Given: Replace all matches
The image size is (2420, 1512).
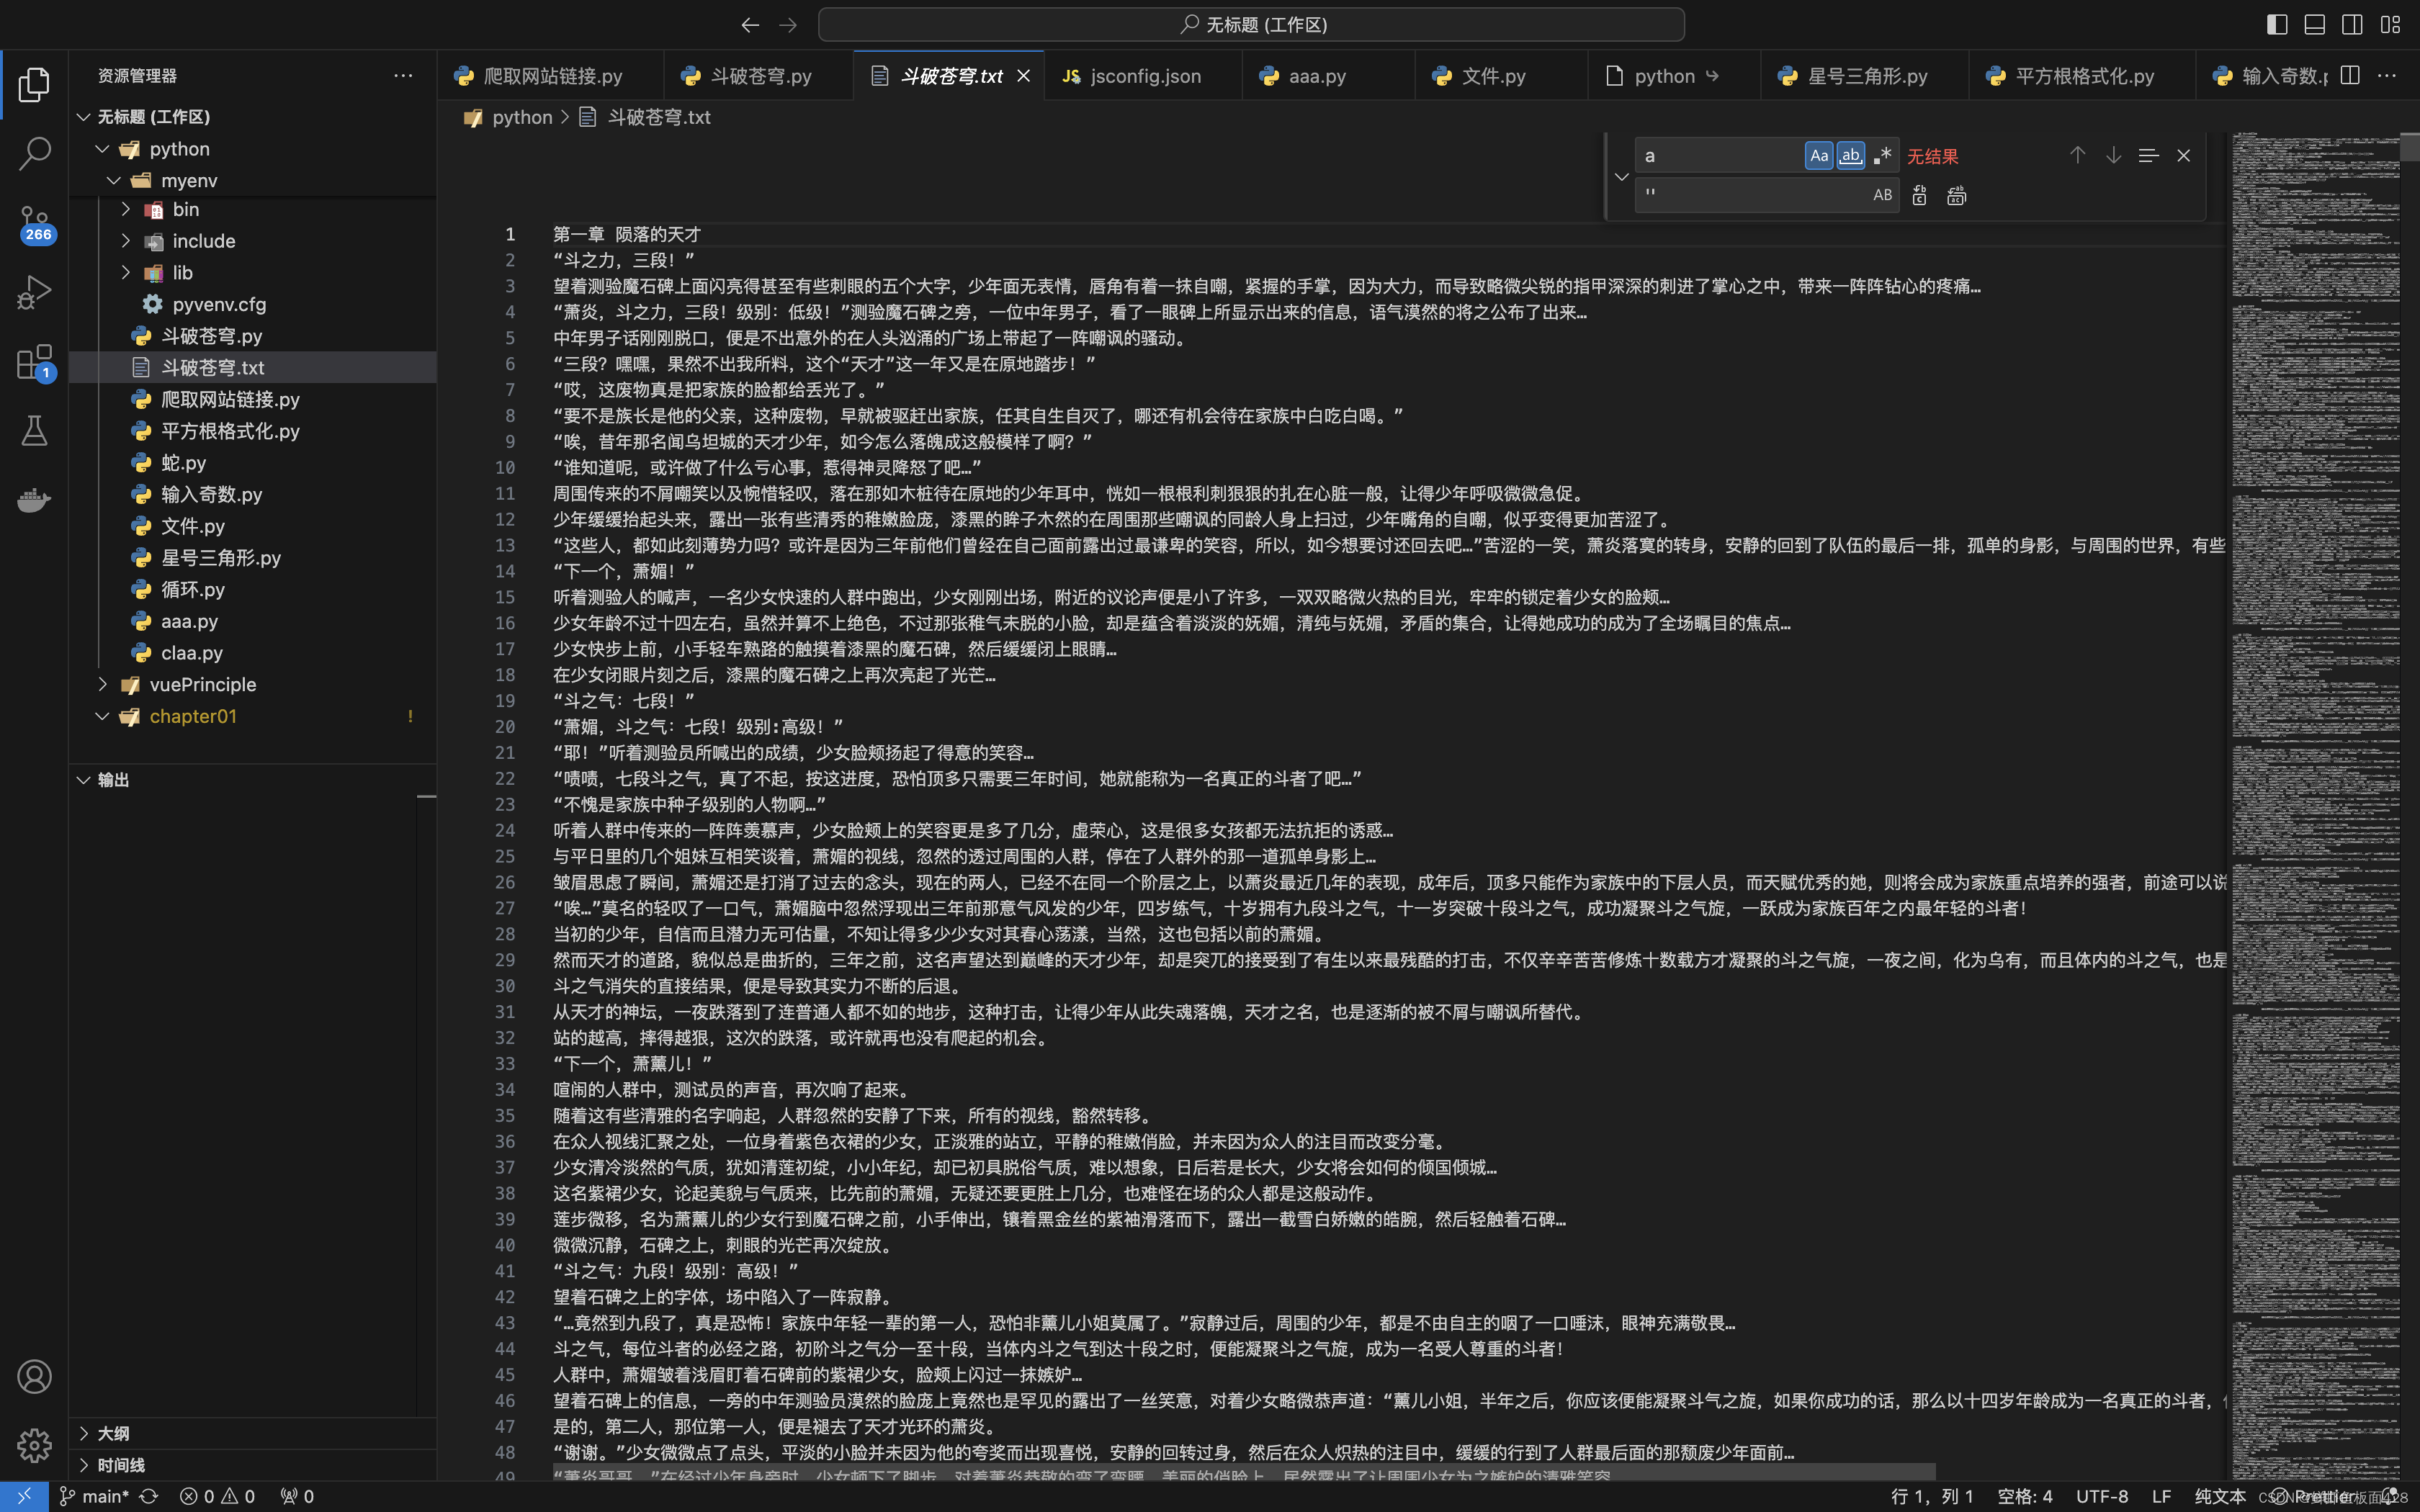Looking at the screenshot, I should (x=1956, y=196).
